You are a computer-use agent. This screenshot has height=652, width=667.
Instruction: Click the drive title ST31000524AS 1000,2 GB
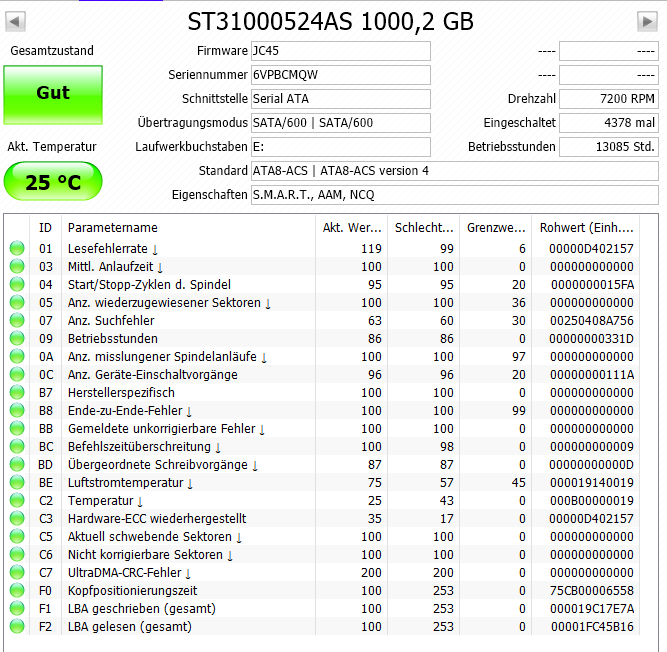(x=331, y=21)
